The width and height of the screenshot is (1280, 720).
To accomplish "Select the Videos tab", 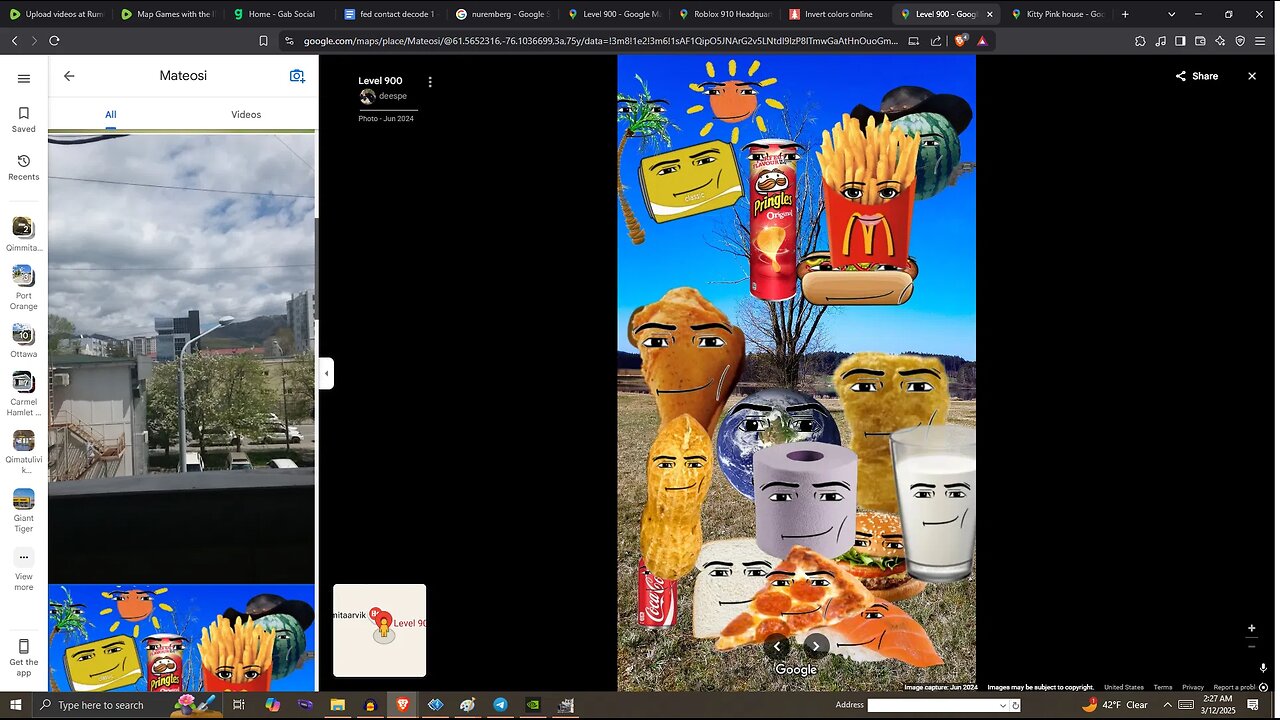I will [246, 114].
